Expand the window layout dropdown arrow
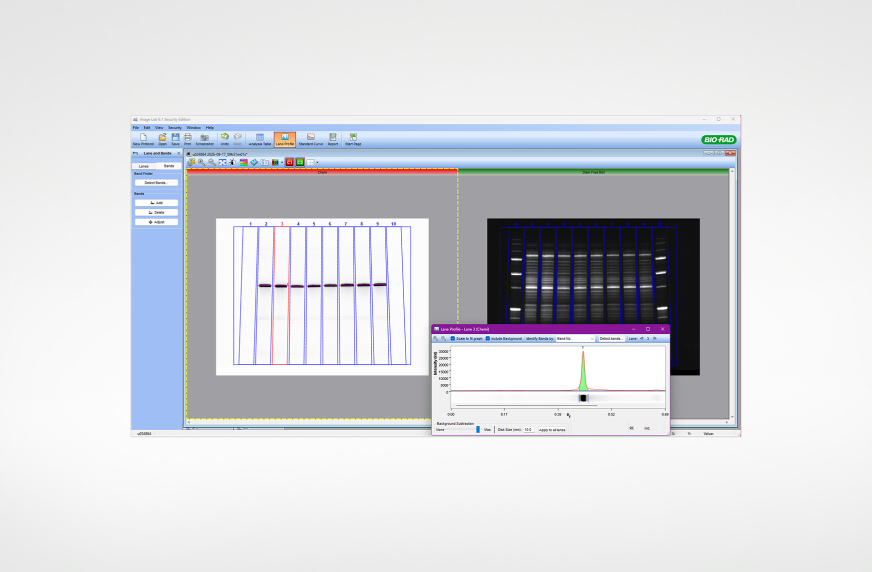The width and height of the screenshot is (872, 572). [x=317, y=162]
